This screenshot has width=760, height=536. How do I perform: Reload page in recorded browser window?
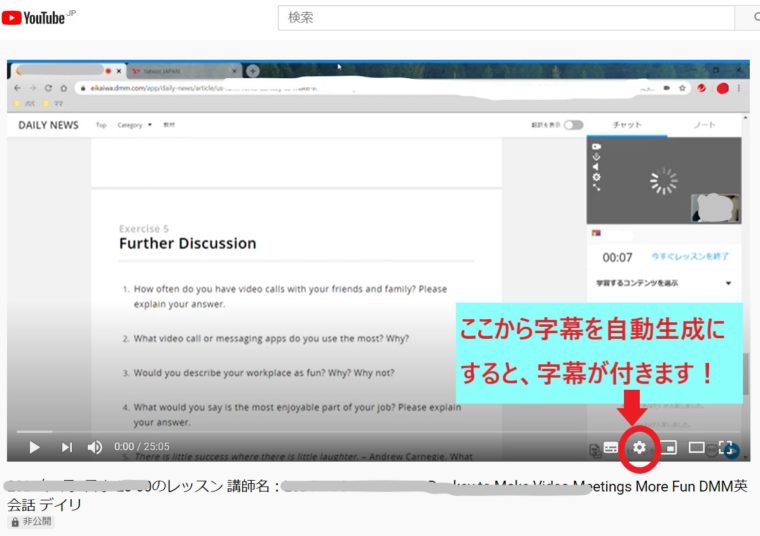point(48,88)
